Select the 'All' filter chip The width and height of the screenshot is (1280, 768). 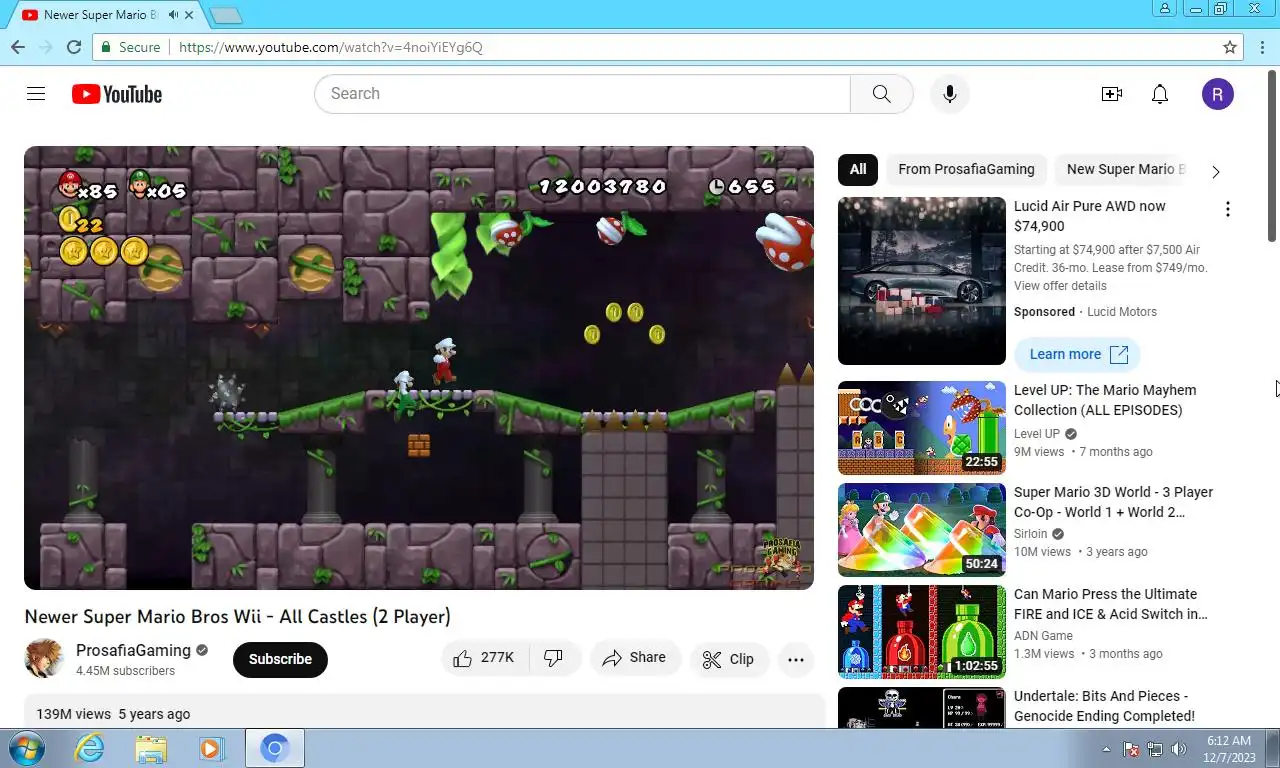coord(858,169)
